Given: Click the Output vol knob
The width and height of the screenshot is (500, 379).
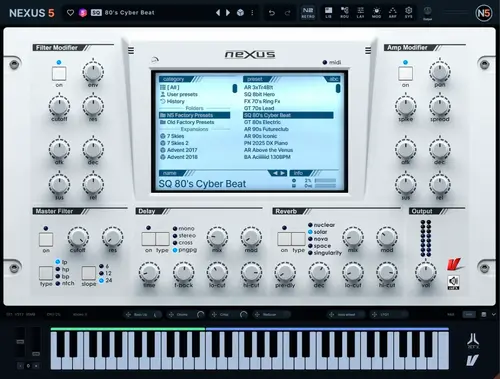Looking at the screenshot, I should pyautogui.click(x=426, y=272).
